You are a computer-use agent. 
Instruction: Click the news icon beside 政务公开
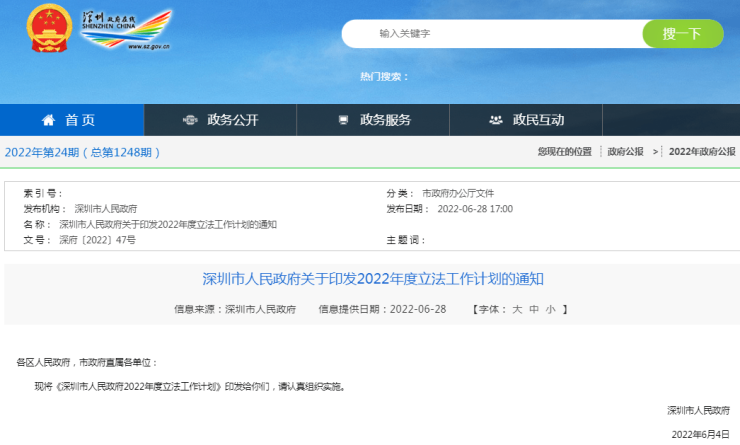tap(190, 120)
